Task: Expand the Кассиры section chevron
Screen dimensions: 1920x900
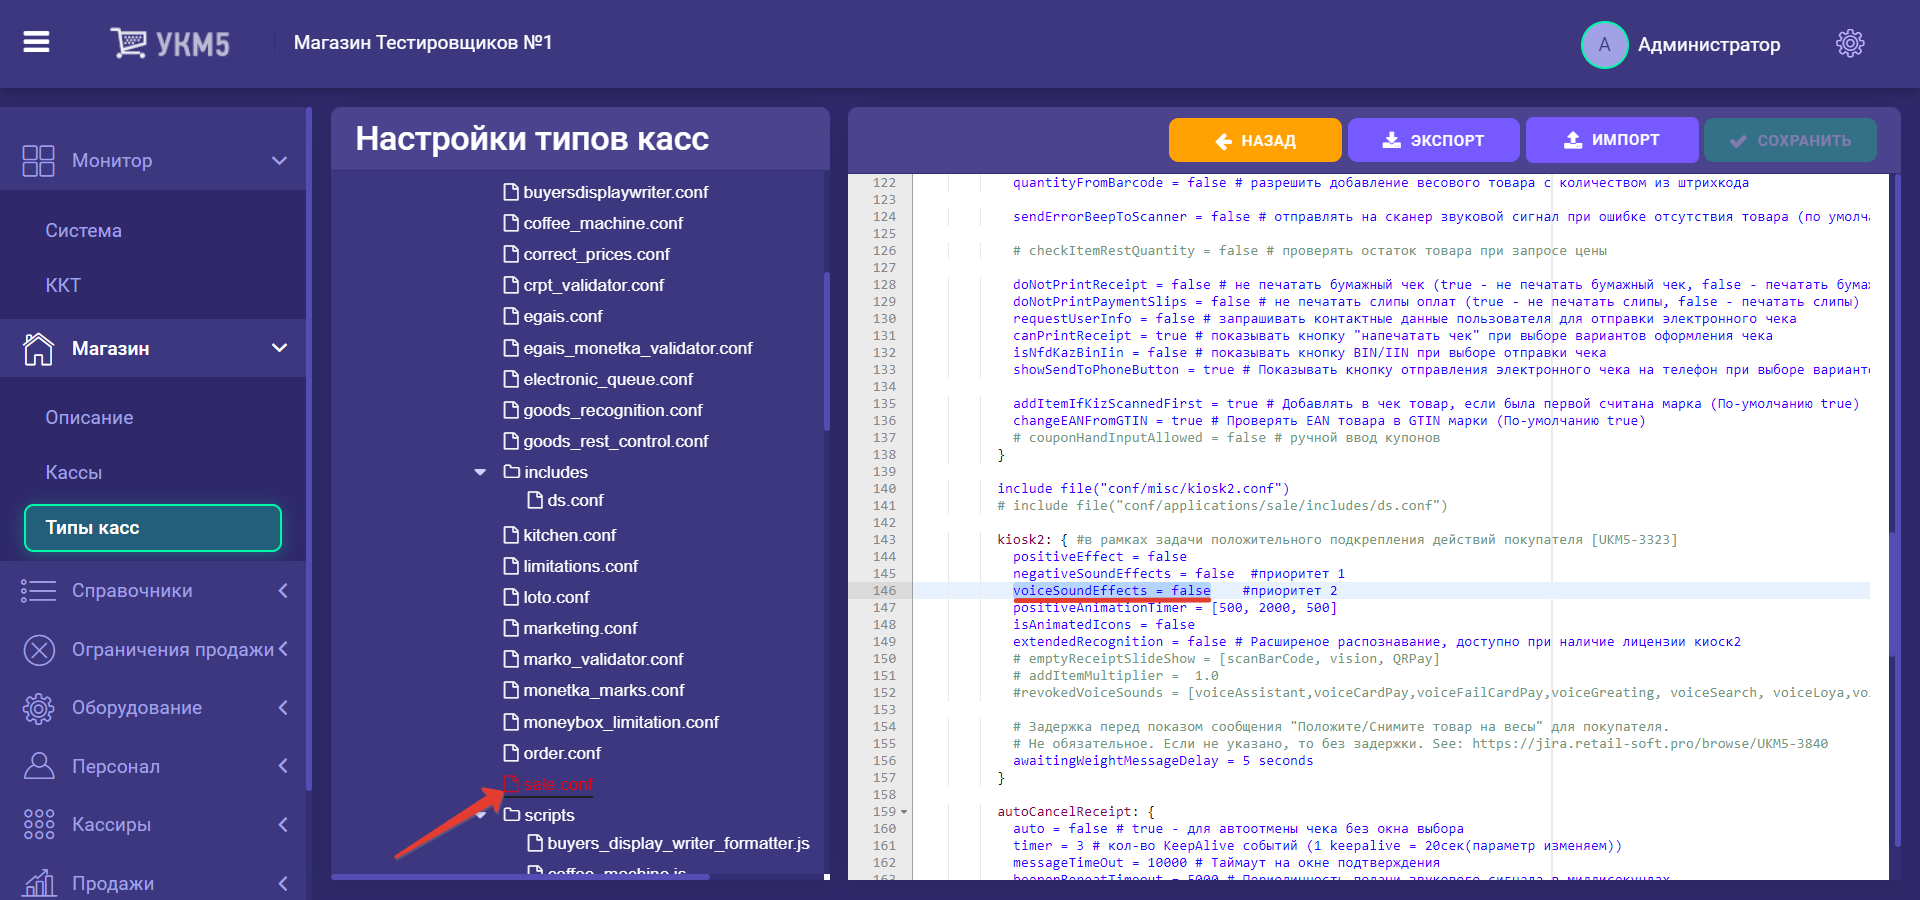Action: (x=283, y=824)
